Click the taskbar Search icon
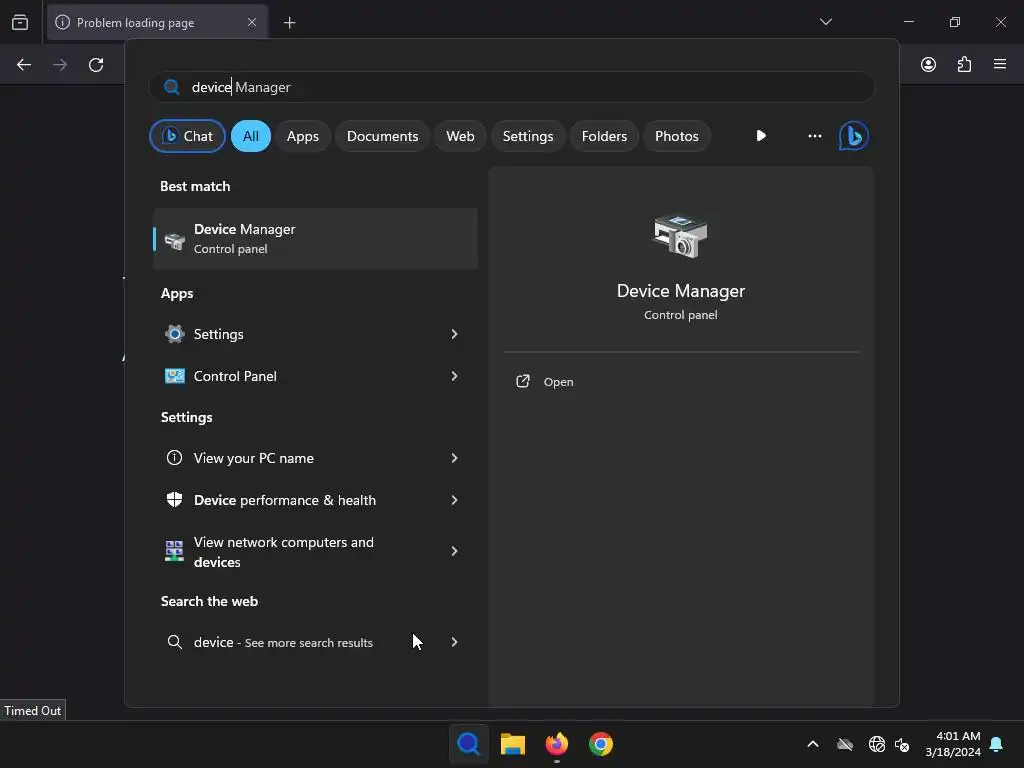This screenshot has width=1024, height=768. point(468,744)
